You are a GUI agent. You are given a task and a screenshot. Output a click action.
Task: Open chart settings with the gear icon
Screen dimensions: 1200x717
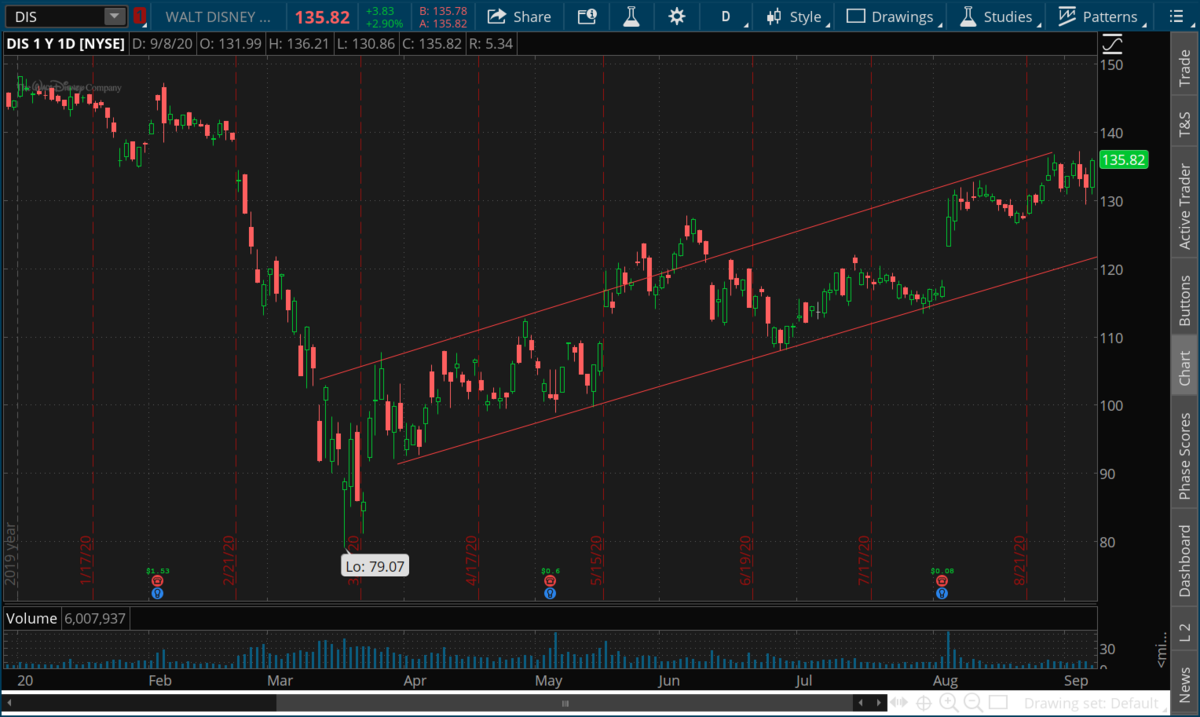tap(677, 16)
